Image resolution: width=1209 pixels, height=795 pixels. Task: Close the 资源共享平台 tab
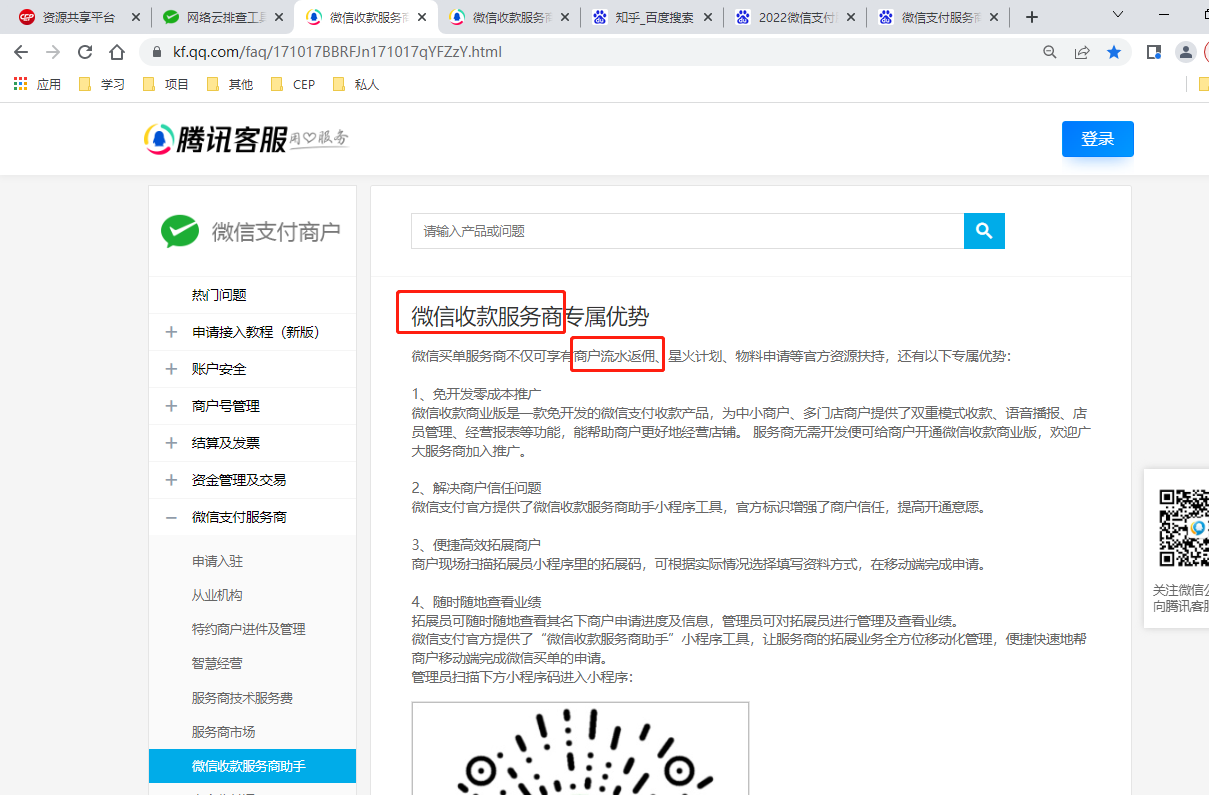click(x=136, y=17)
